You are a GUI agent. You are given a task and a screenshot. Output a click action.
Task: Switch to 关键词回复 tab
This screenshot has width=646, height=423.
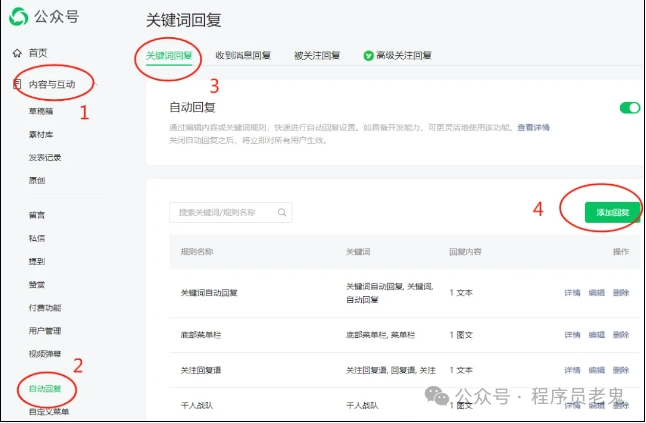pyautogui.click(x=169, y=56)
